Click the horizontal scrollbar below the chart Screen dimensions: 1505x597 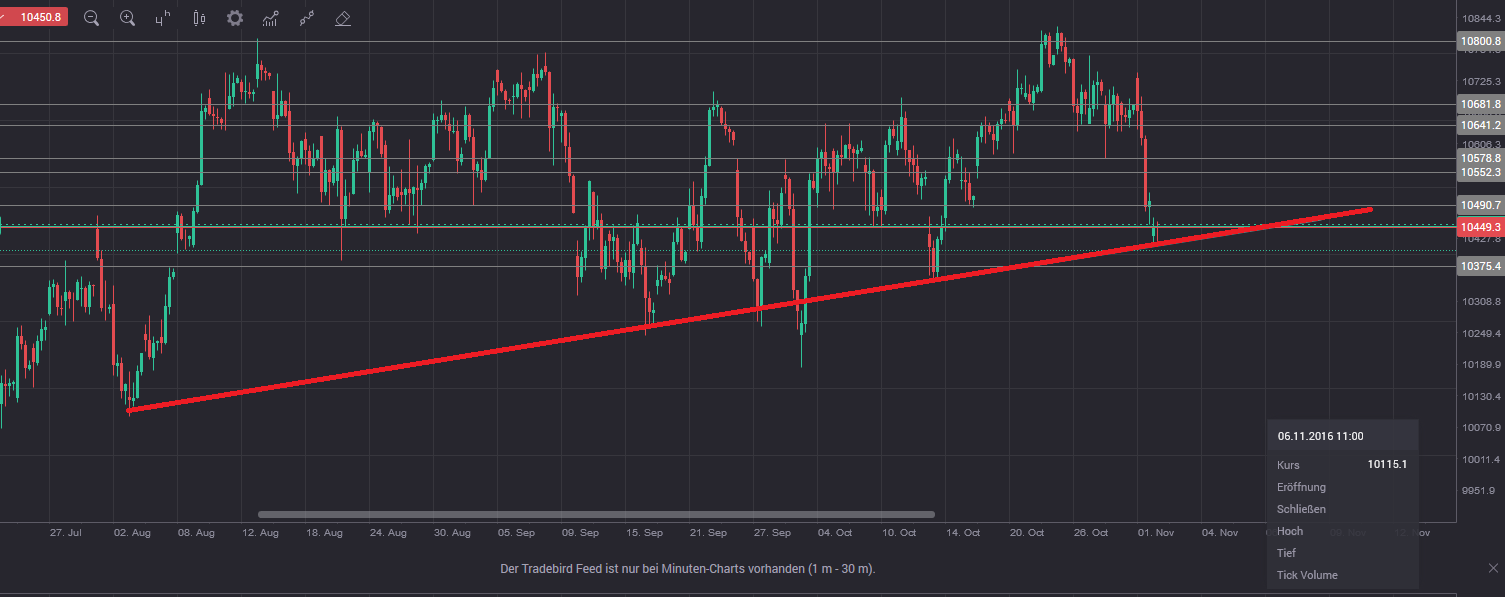pos(595,513)
